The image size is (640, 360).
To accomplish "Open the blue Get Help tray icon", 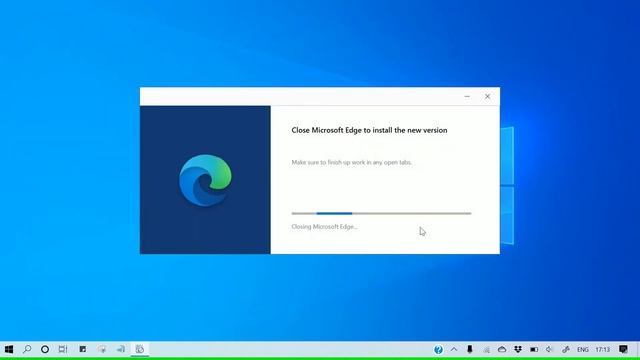I will coord(438,350).
